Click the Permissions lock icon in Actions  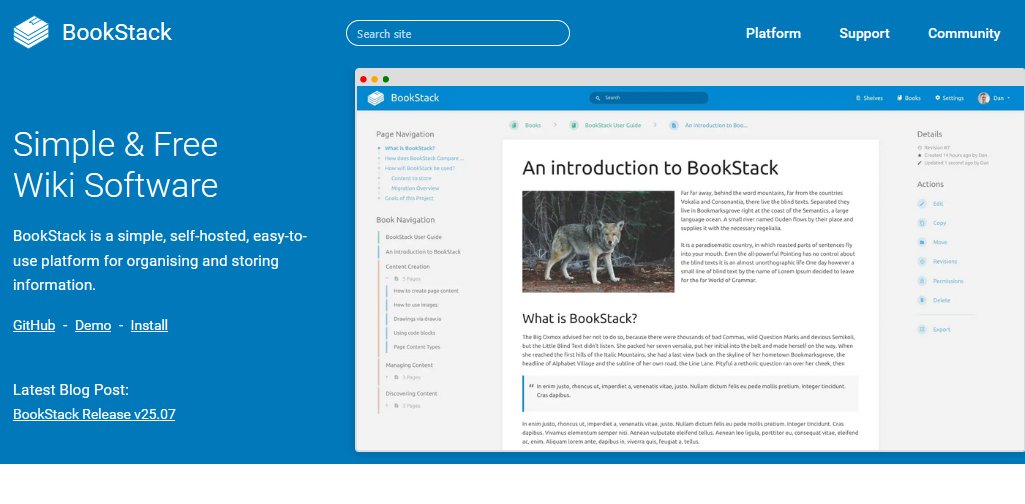click(x=921, y=281)
